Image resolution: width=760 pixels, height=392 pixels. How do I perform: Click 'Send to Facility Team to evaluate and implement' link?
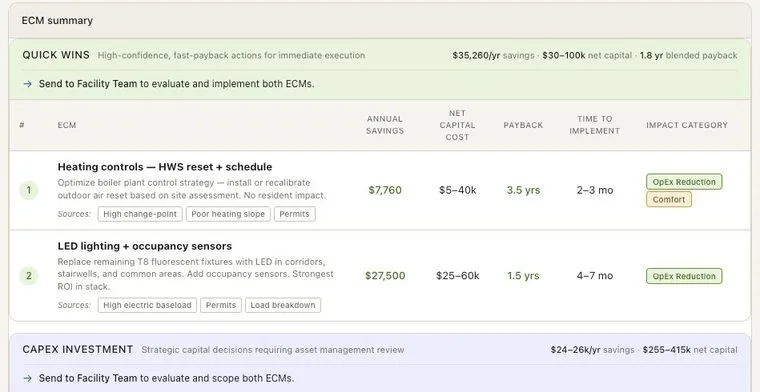(176, 84)
